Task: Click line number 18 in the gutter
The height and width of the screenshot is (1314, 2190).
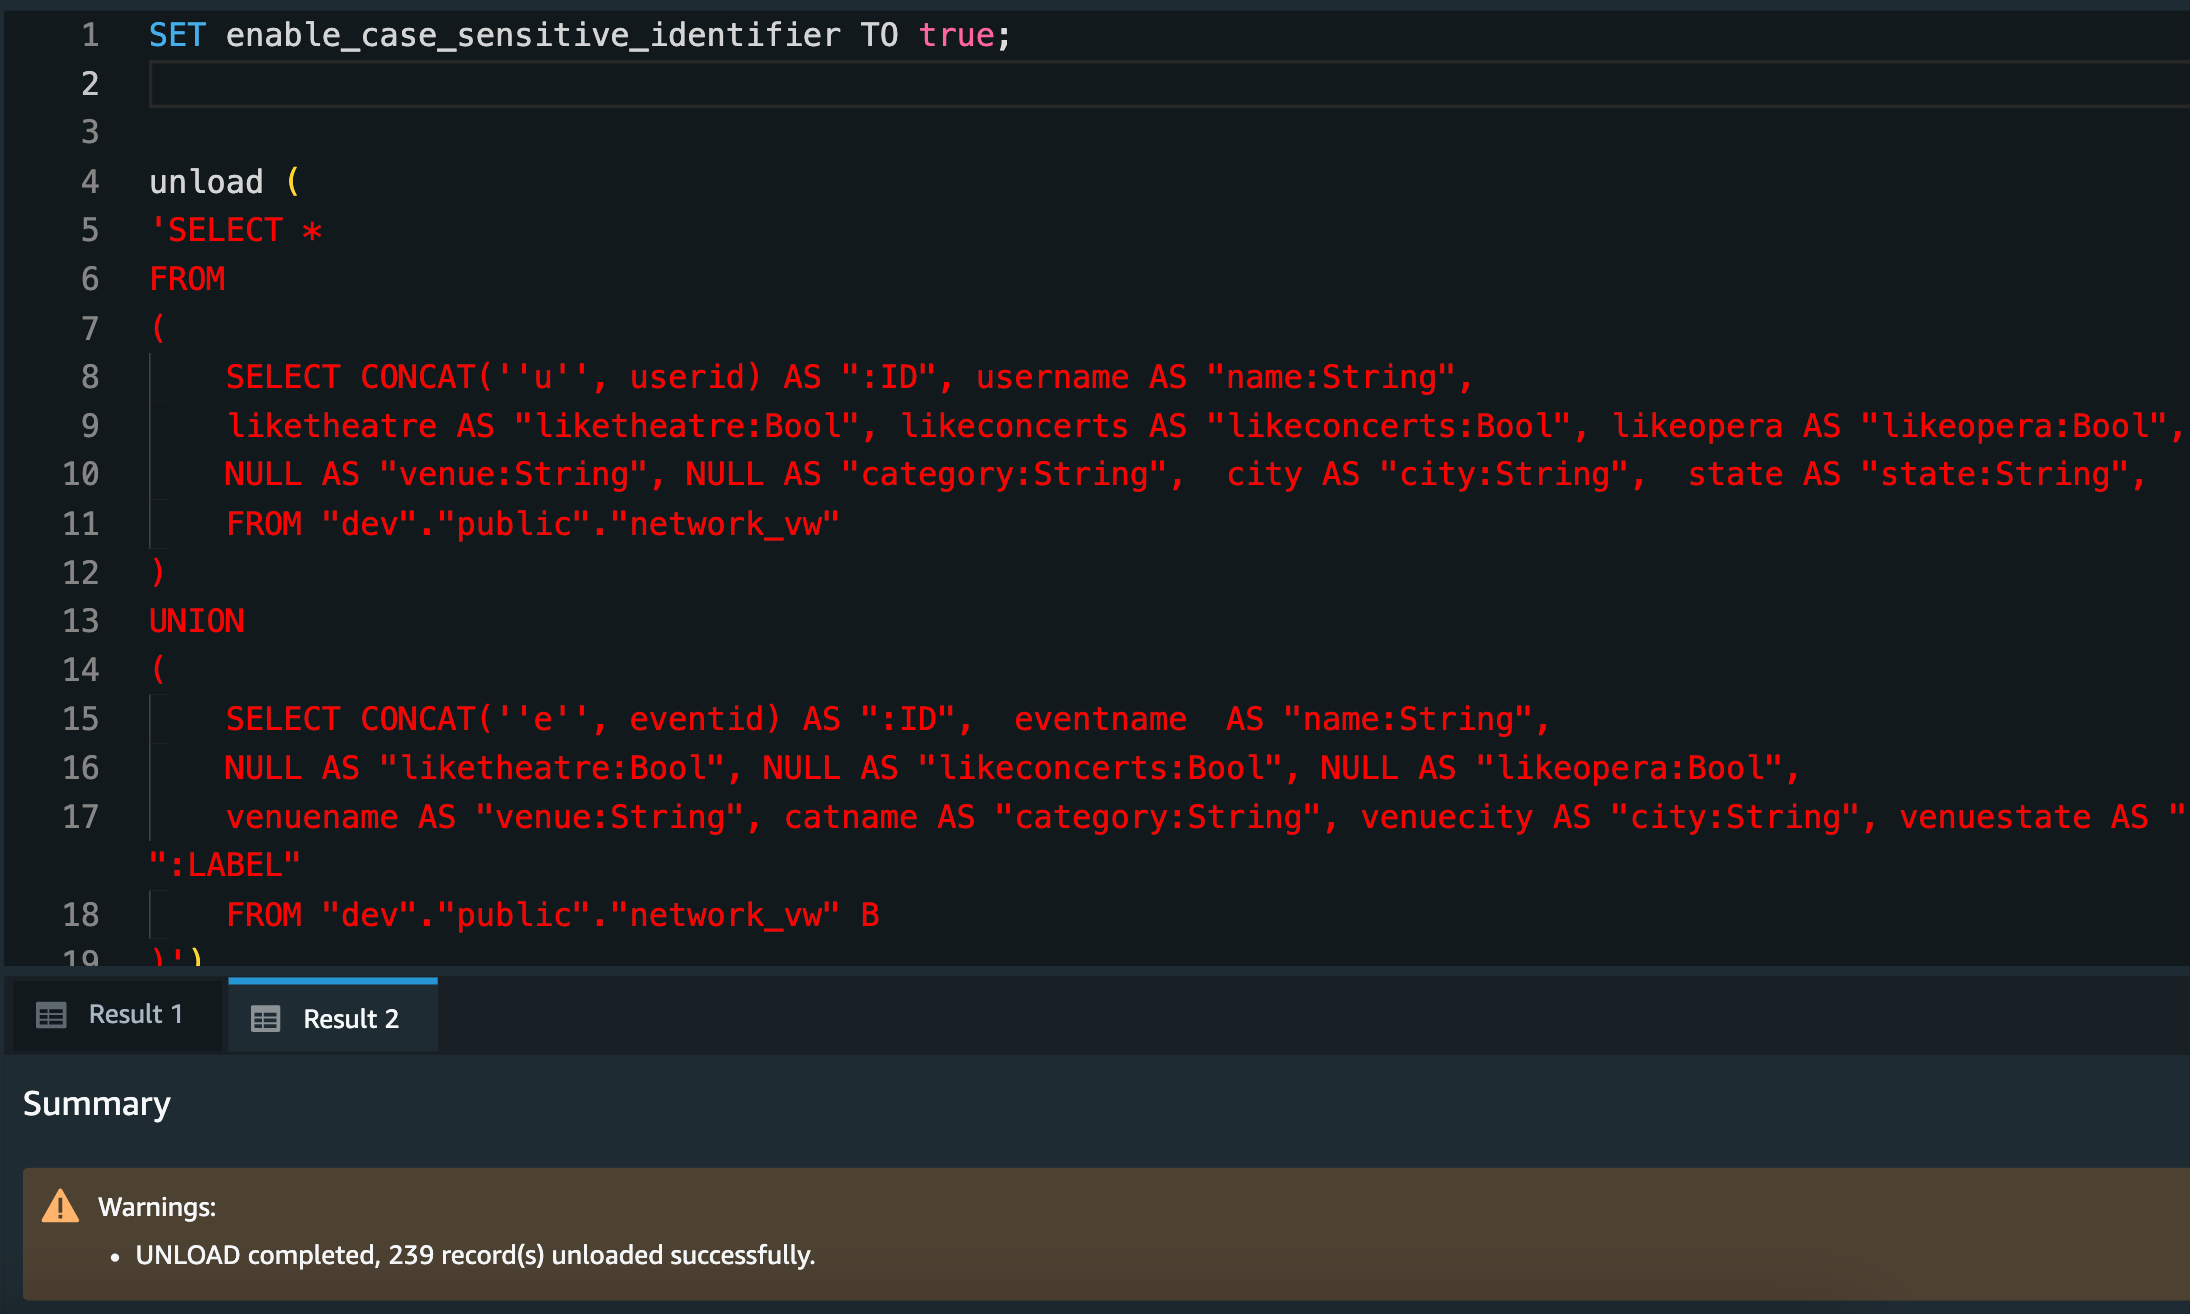Action: (81, 914)
